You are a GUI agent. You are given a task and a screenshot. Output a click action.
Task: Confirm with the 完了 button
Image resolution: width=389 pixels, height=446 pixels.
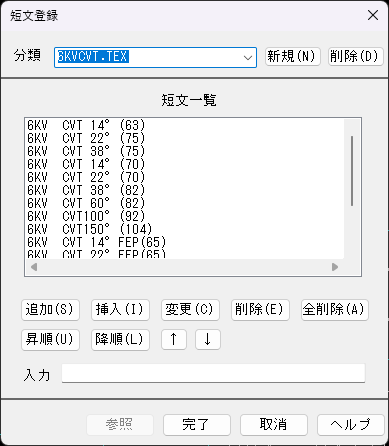point(197,425)
